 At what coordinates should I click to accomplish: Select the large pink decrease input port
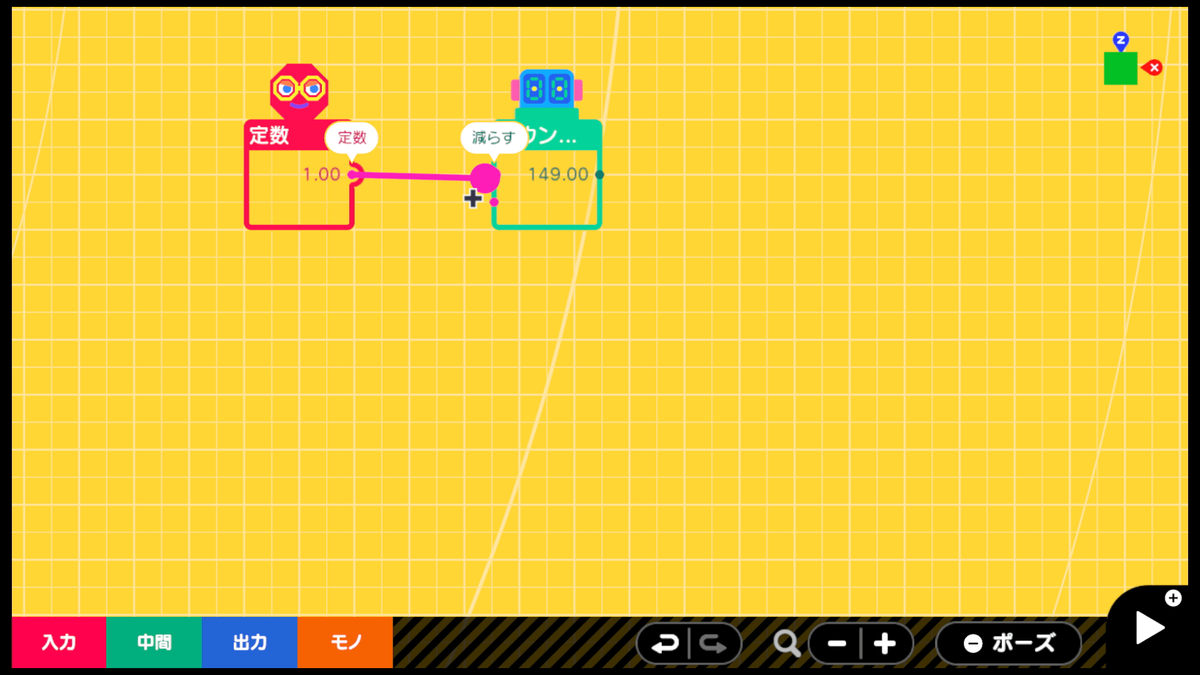tap(485, 178)
